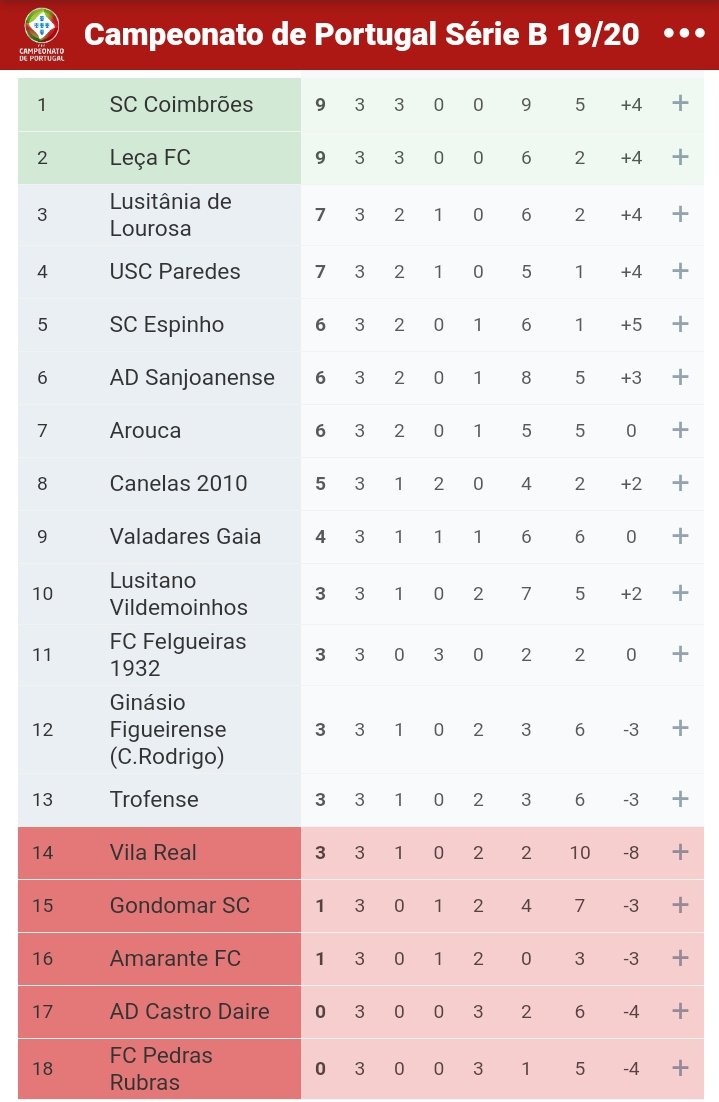Image resolution: width=719 pixels, height=1102 pixels.
Task: Select the Lusitano Vildemoinhos team name
Action: (179, 594)
